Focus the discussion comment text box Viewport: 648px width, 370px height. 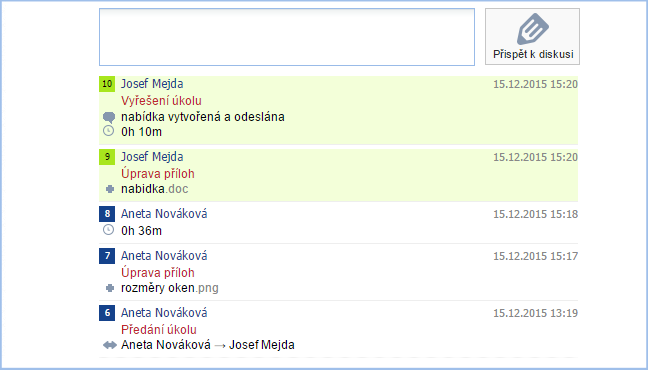click(287, 37)
